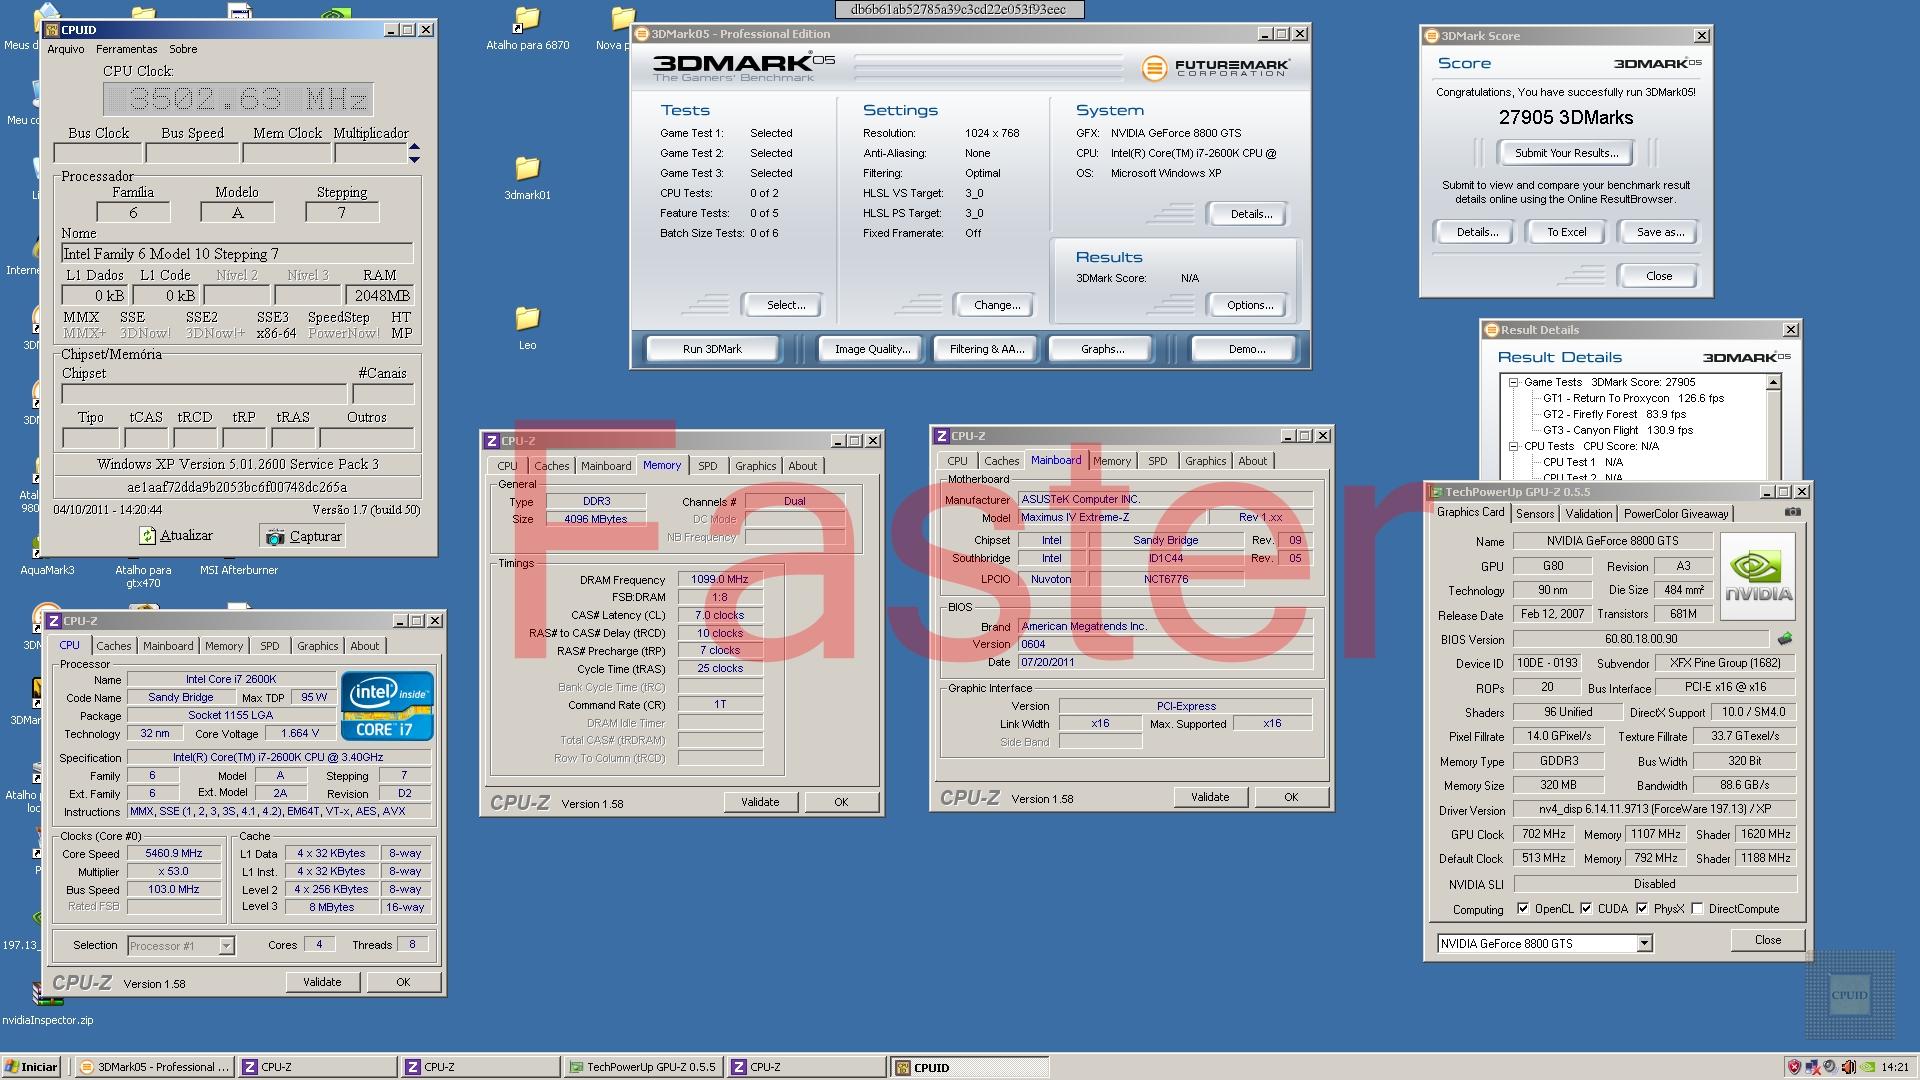Click Save as button in 3DMark Score
This screenshot has height=1080, width=1920.
point(1660,232)
